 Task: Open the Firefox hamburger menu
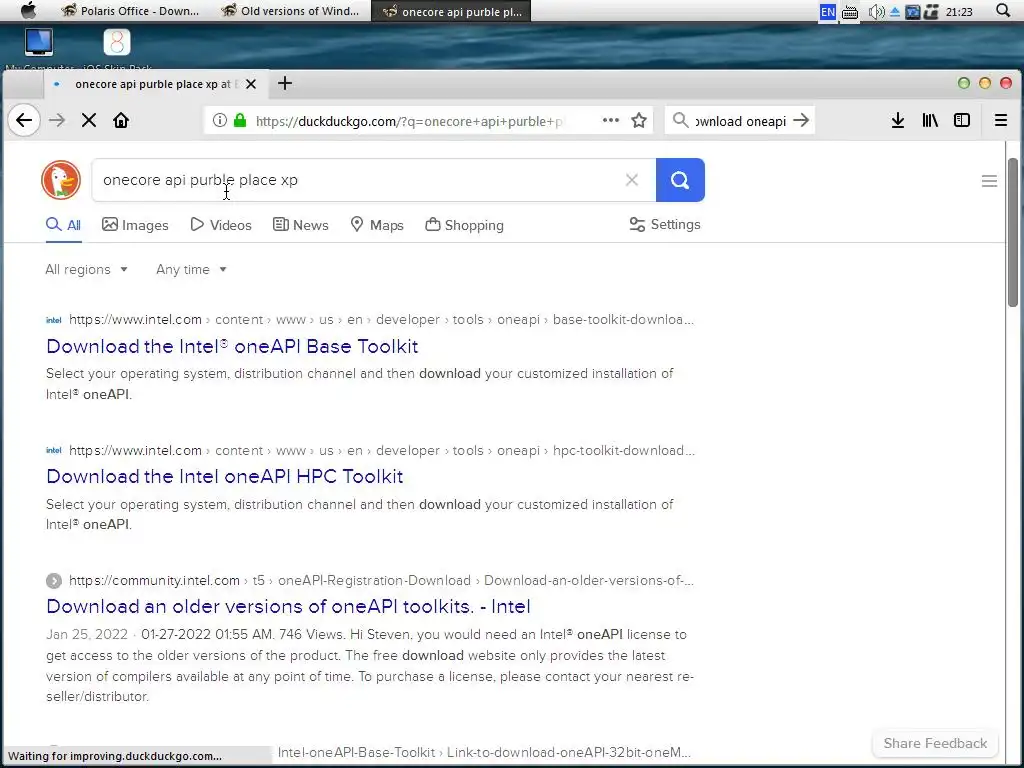[x=1000, y=120]
